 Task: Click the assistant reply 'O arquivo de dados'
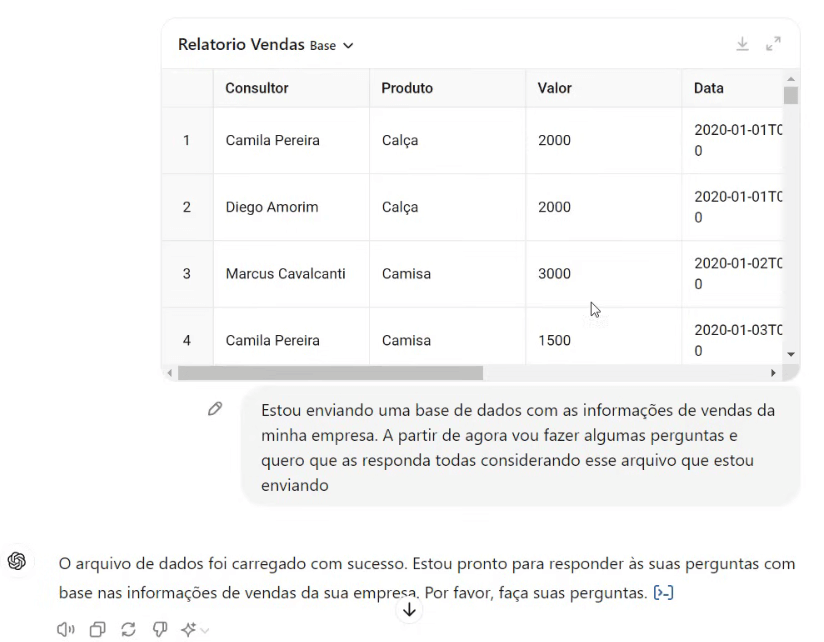pyautogui.click(x=427, y=578)
